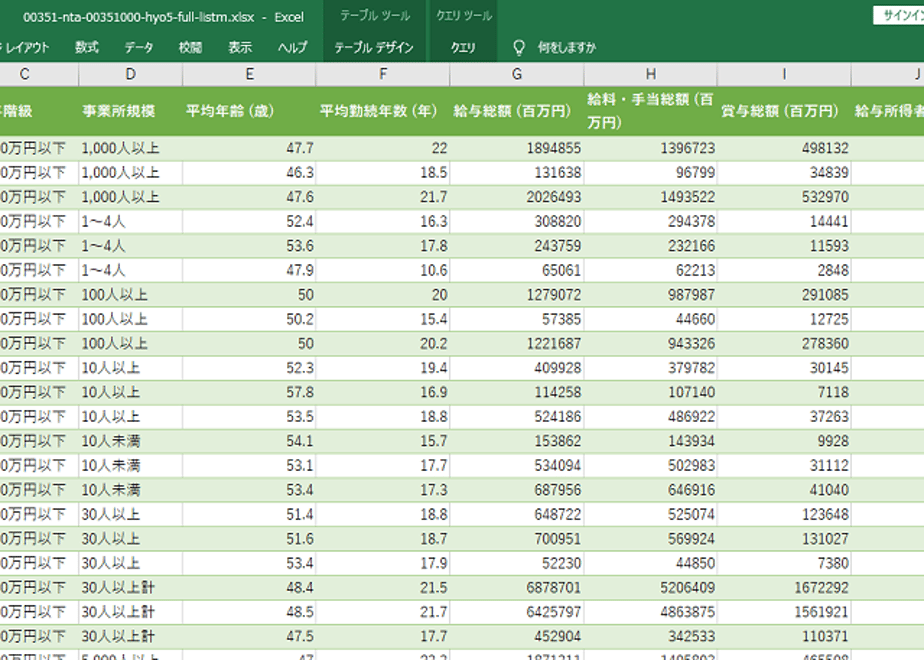Viewport: 924px width, 660px height.
Task: Click the cell showing 10.6 years
Action: pos(383,270)
